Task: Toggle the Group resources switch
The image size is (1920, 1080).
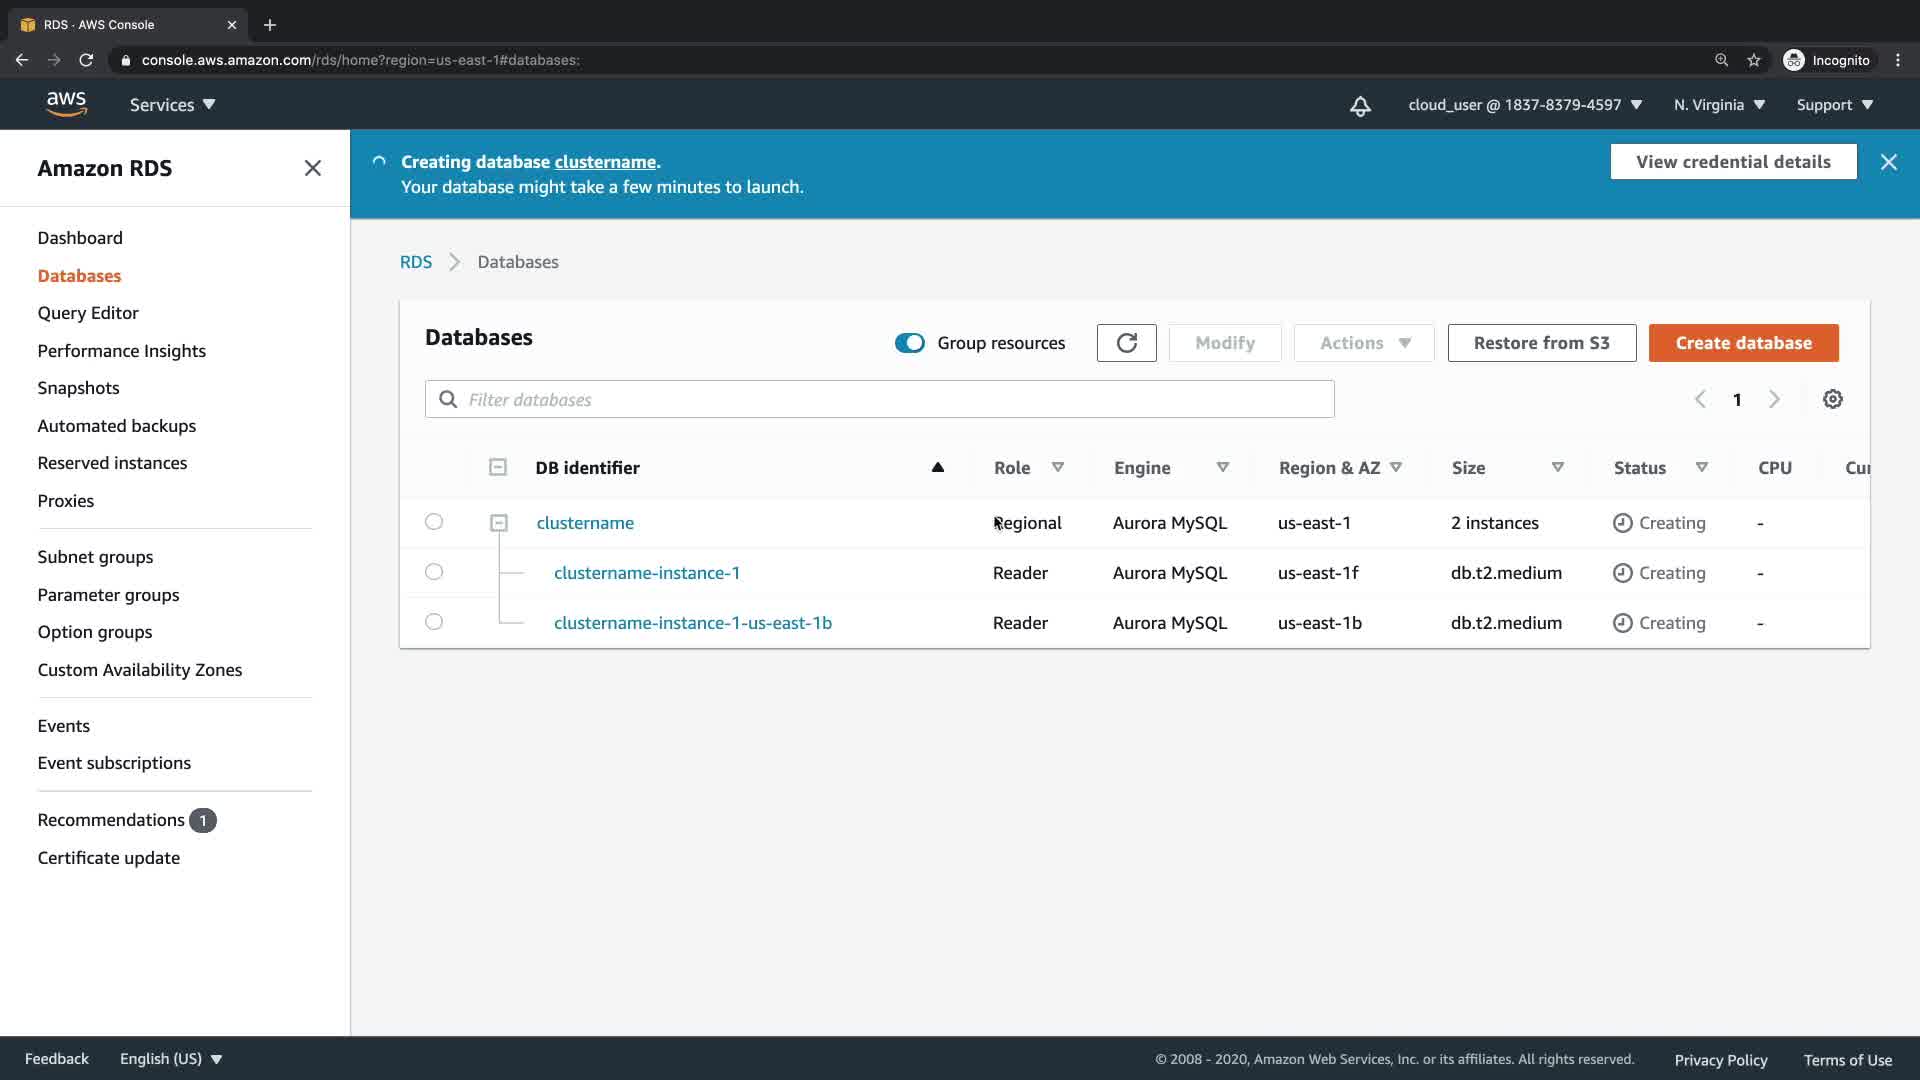Action: click(909, 343)
